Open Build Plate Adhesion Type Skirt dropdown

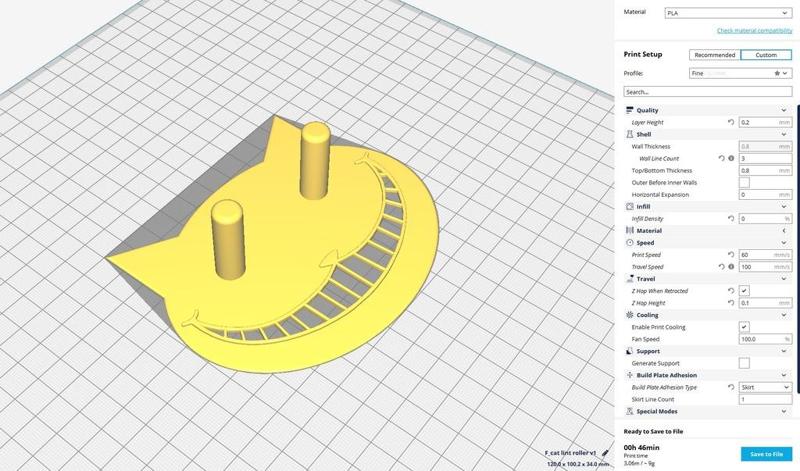point(766,387)
